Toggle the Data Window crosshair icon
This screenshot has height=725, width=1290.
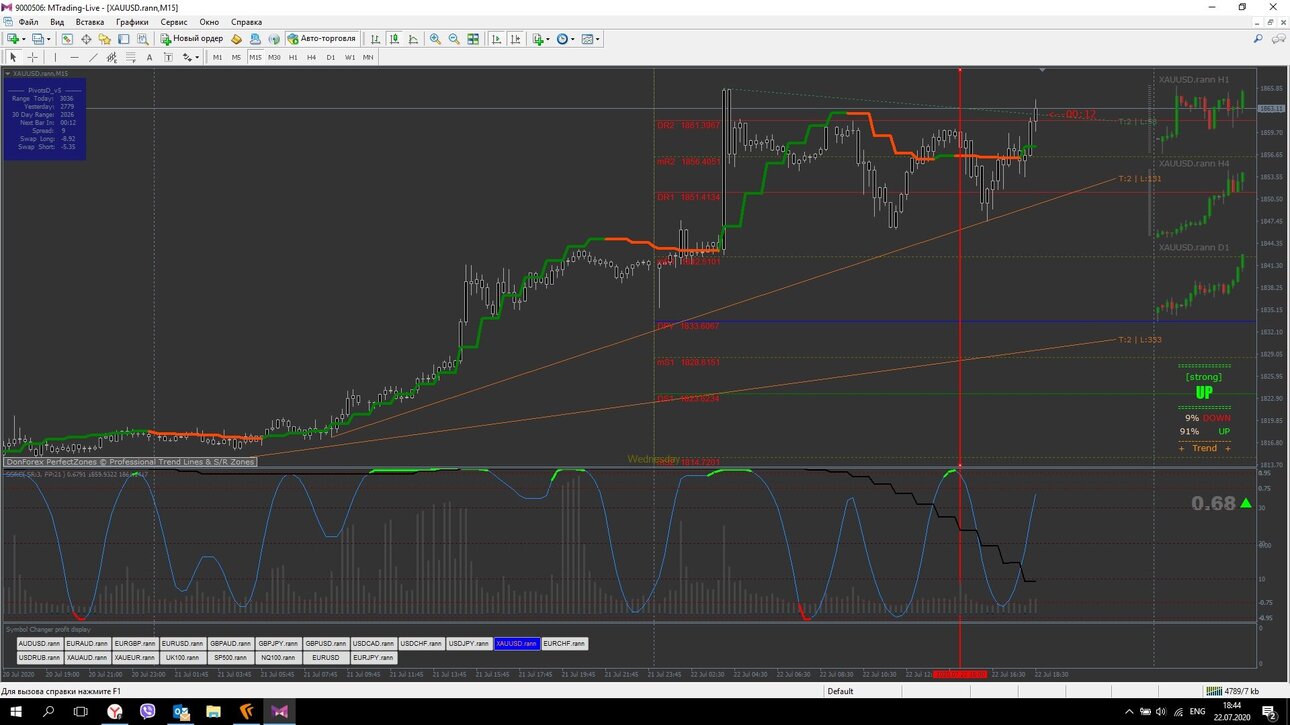86,39
